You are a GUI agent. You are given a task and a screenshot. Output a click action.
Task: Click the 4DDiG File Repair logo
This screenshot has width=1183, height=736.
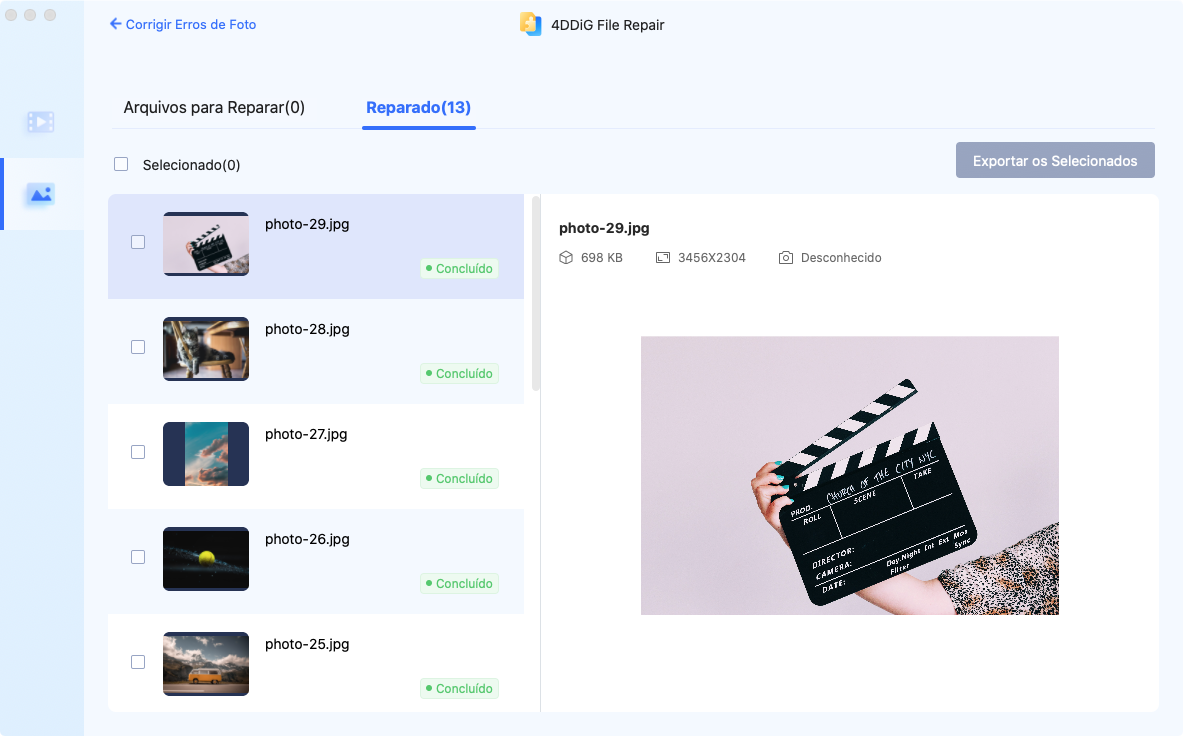pyautogui.click(x=530, y=24)
